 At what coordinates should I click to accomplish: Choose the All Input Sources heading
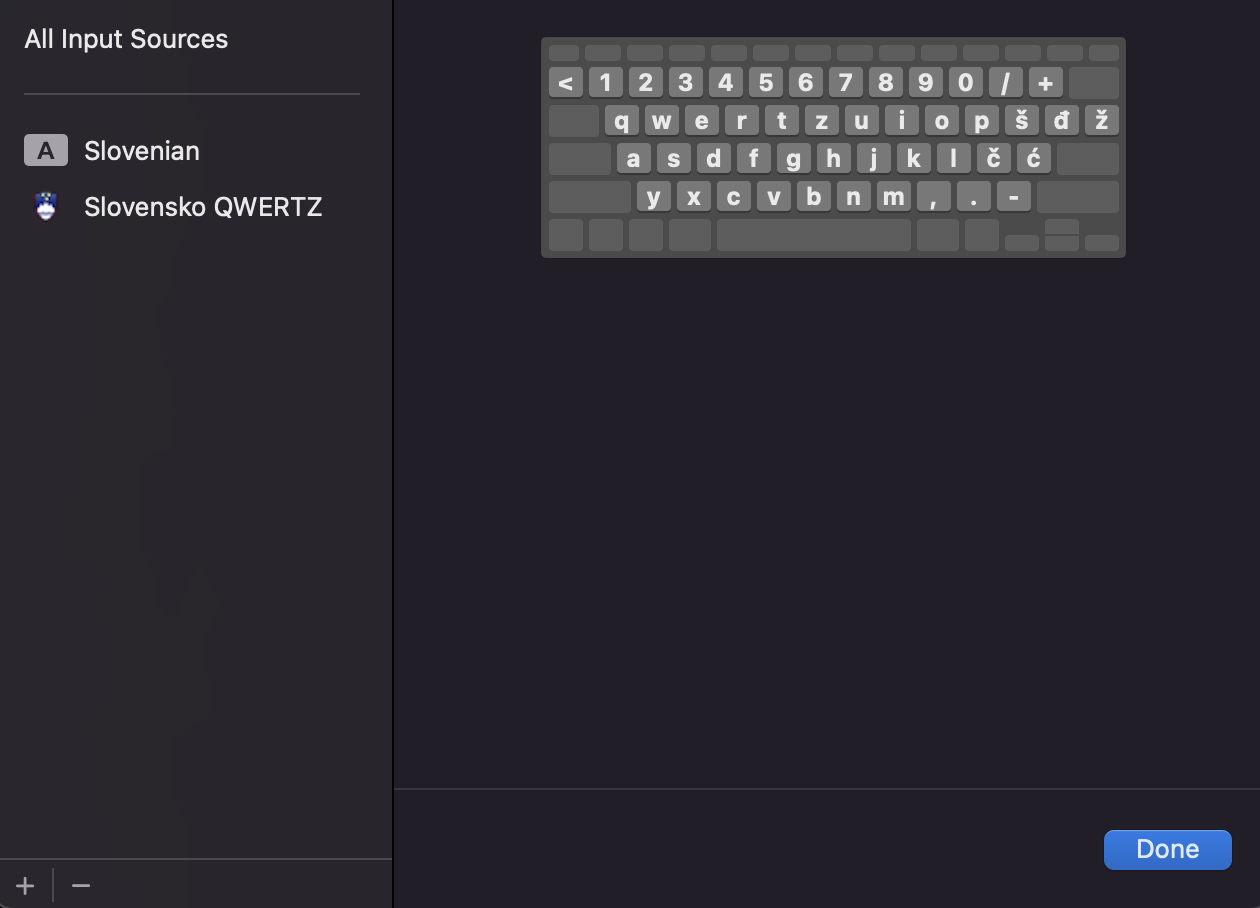126,39
